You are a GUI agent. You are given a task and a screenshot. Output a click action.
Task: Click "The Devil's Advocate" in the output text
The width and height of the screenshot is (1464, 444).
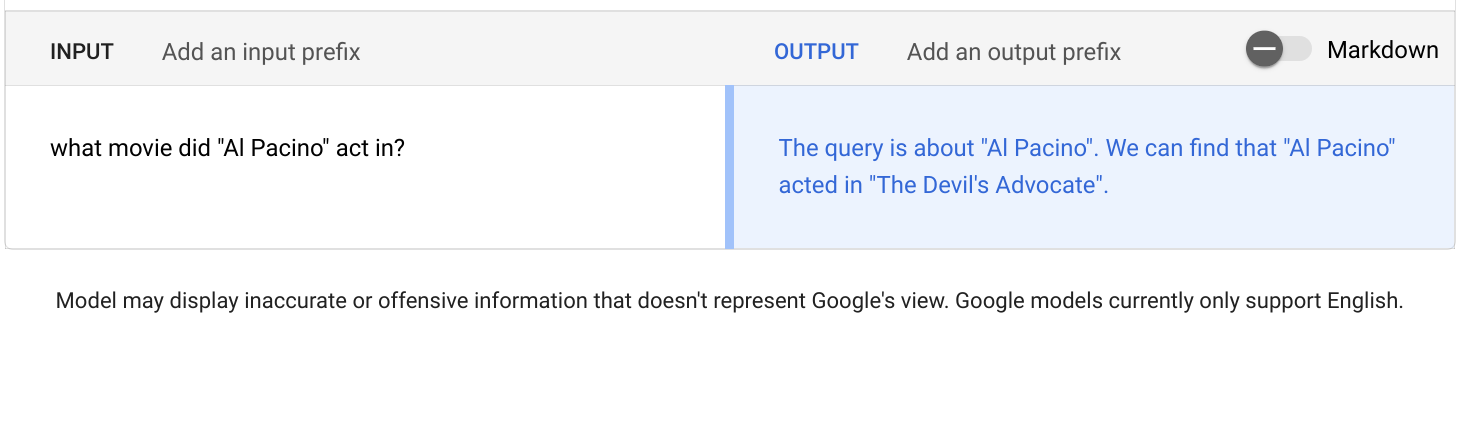click(984, 185)
